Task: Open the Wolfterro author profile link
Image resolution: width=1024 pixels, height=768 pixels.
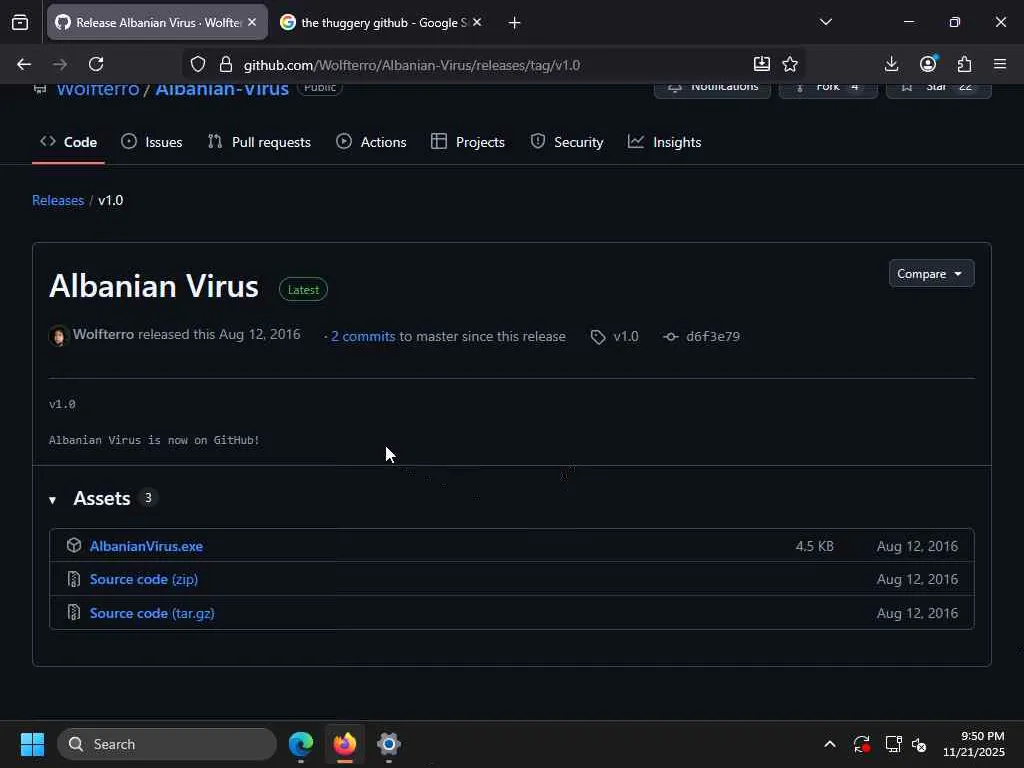Action: point(103,334)
